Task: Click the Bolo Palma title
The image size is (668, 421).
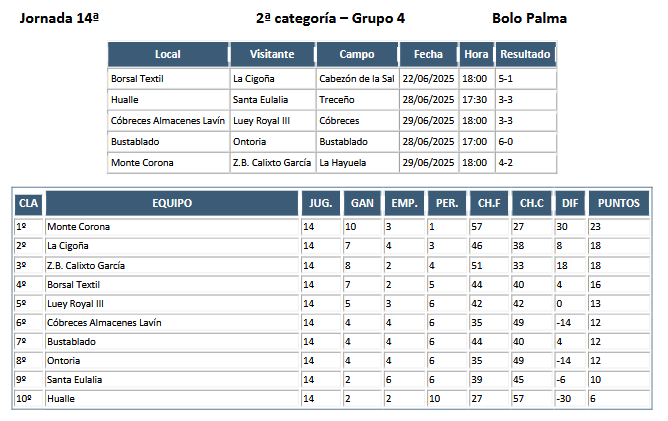Action: [530, 18]
